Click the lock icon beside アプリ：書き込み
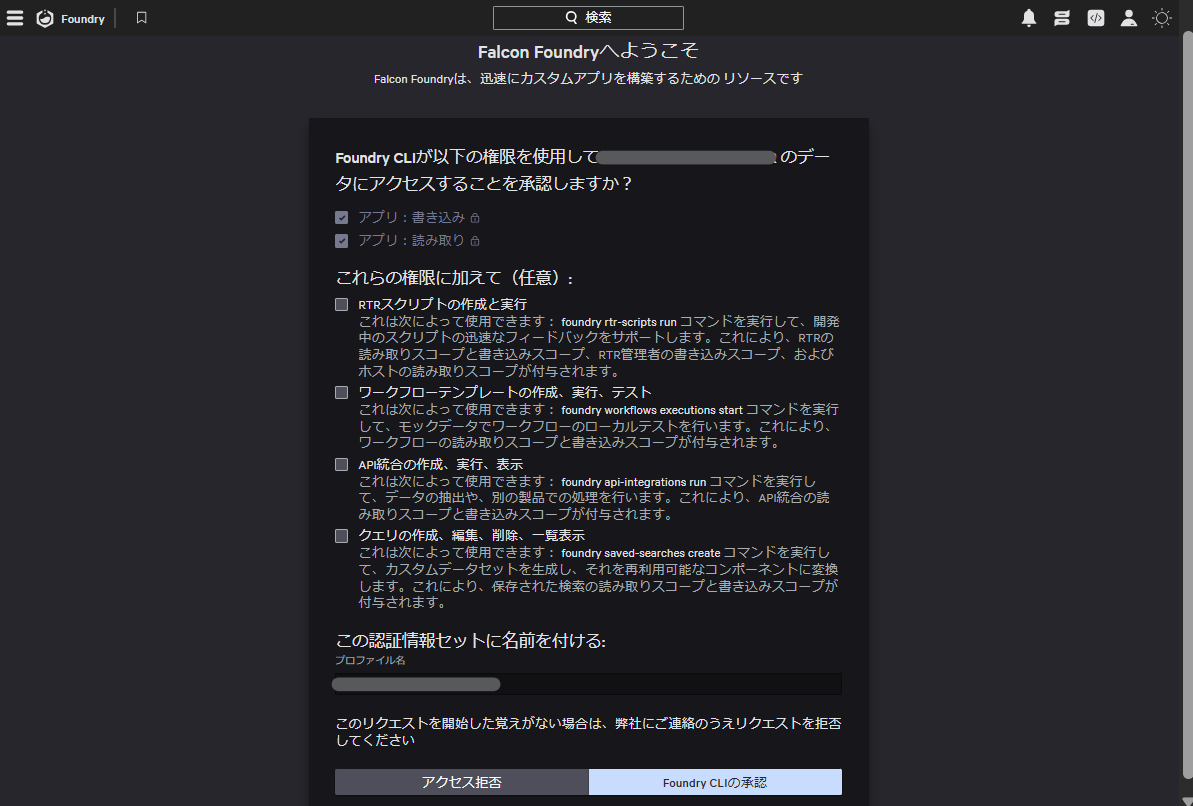Image resolution: width=1193 pixels, height=806 pixels. click(475, 217)
